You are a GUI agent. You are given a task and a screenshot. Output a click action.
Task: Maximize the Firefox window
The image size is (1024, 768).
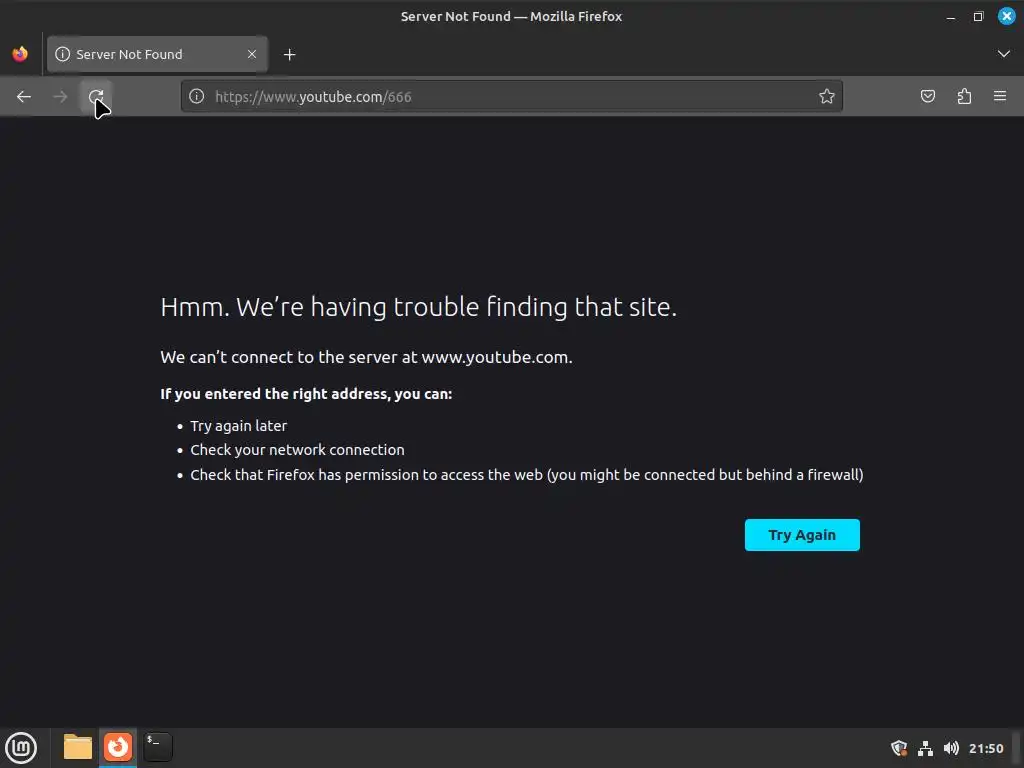[x=978, y=17]
